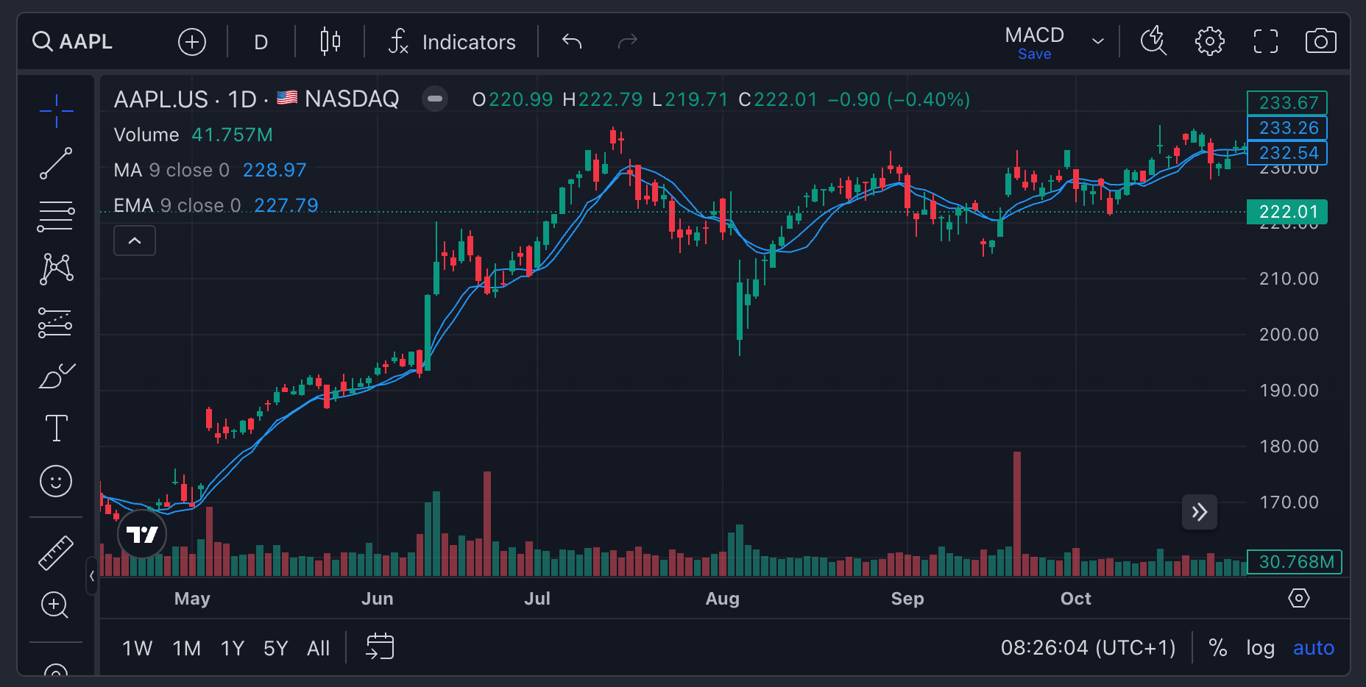Click the 200.00 price scale value
1366x687 pixels.
pyautogui.click(x=1289, y=335)
